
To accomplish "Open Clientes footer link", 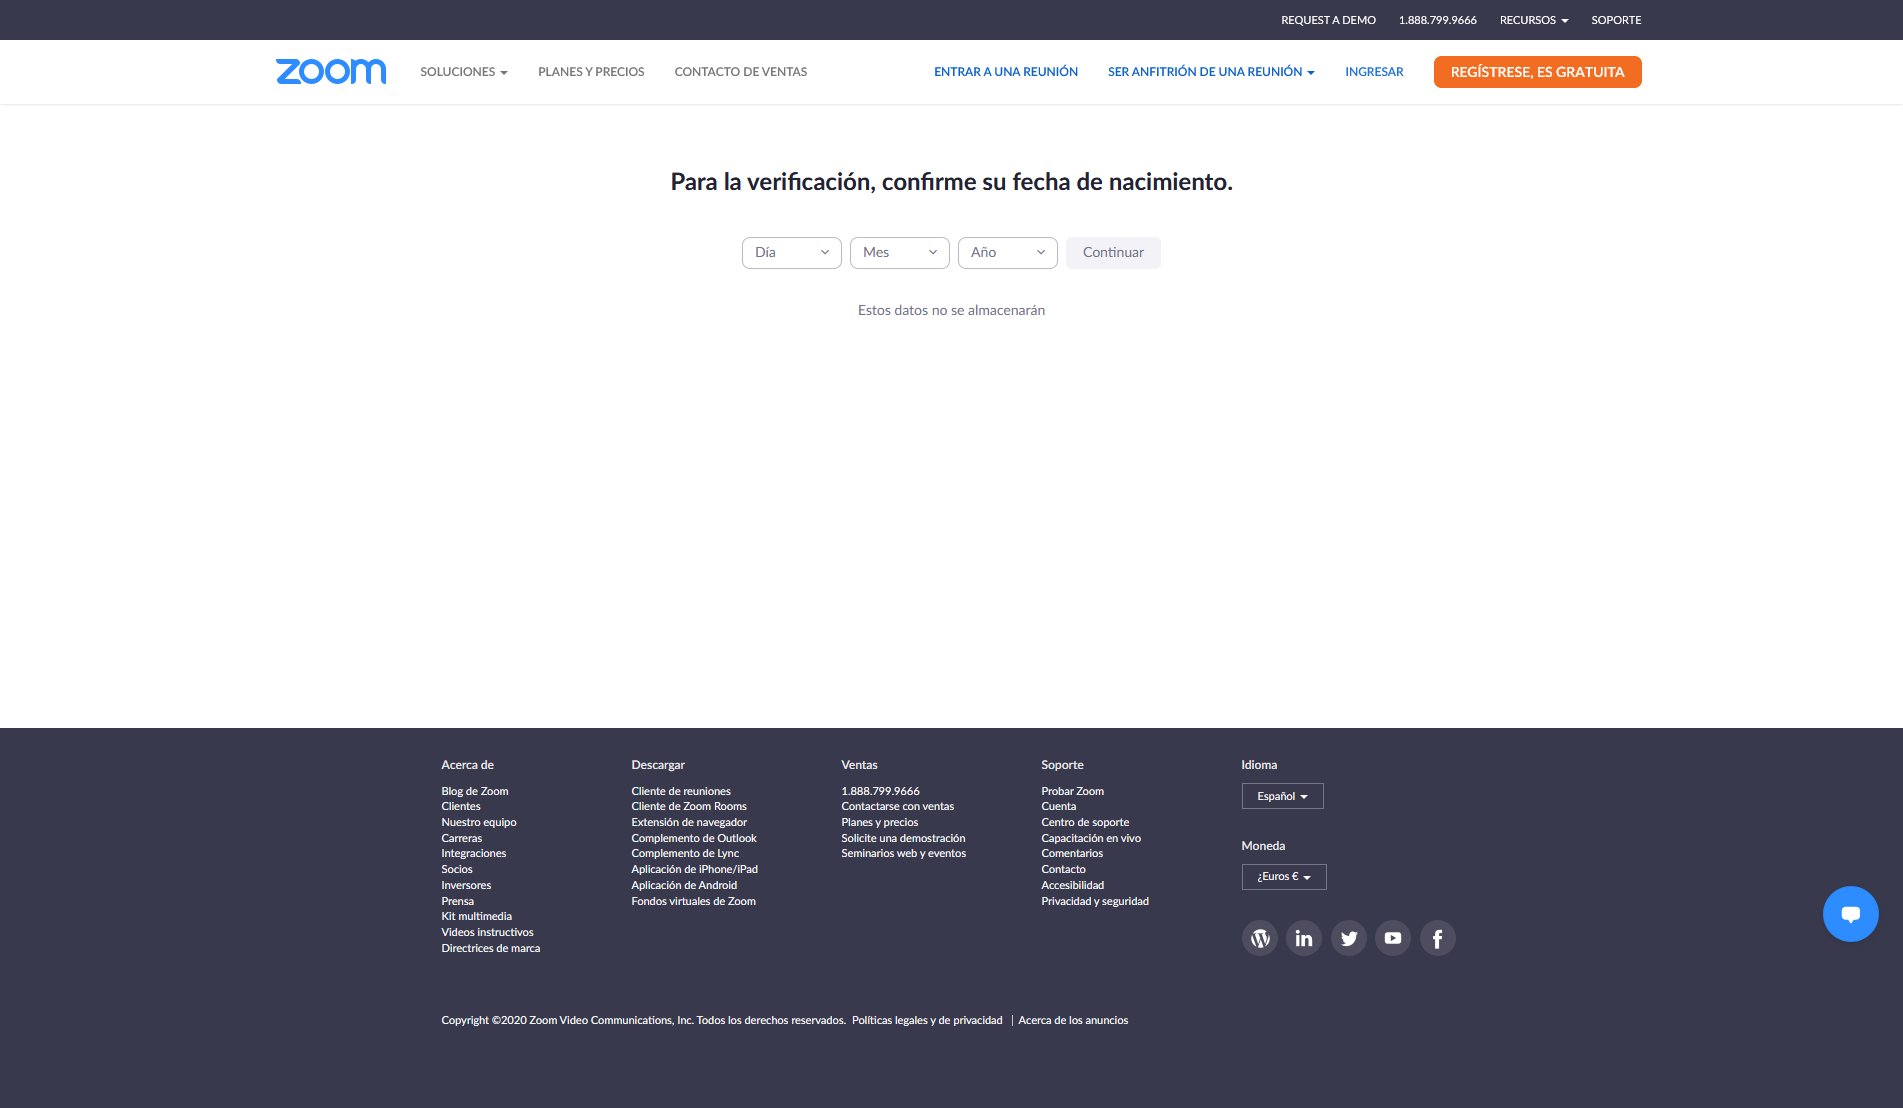I will pos(461,806).
